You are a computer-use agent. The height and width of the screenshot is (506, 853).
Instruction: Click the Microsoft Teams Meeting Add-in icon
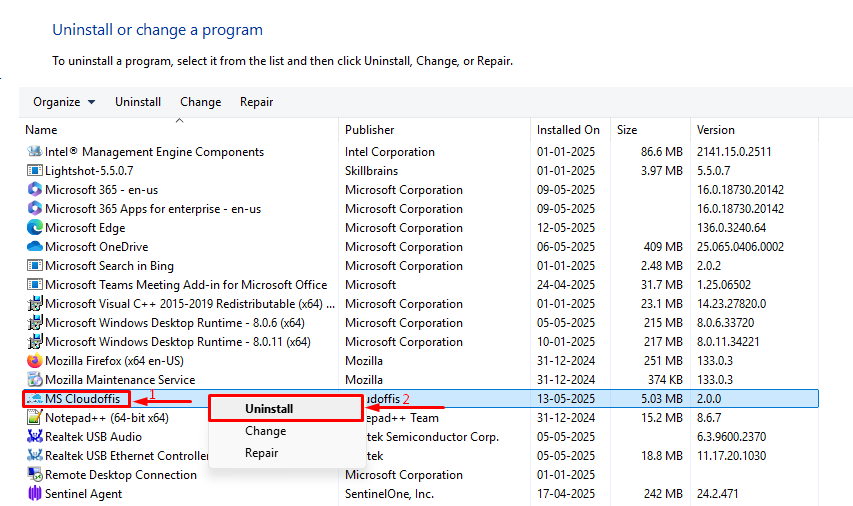[35, 285]
